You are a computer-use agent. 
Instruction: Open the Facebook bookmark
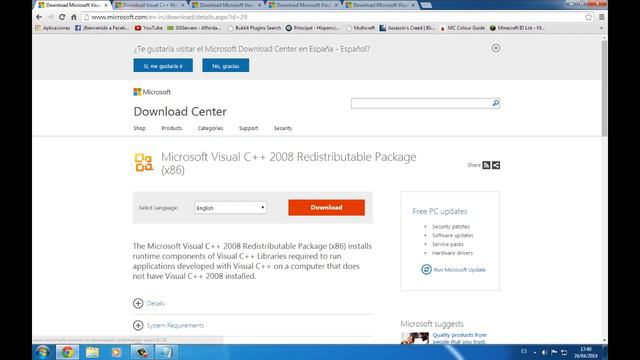pyautogui.click(x=102, y=28)
